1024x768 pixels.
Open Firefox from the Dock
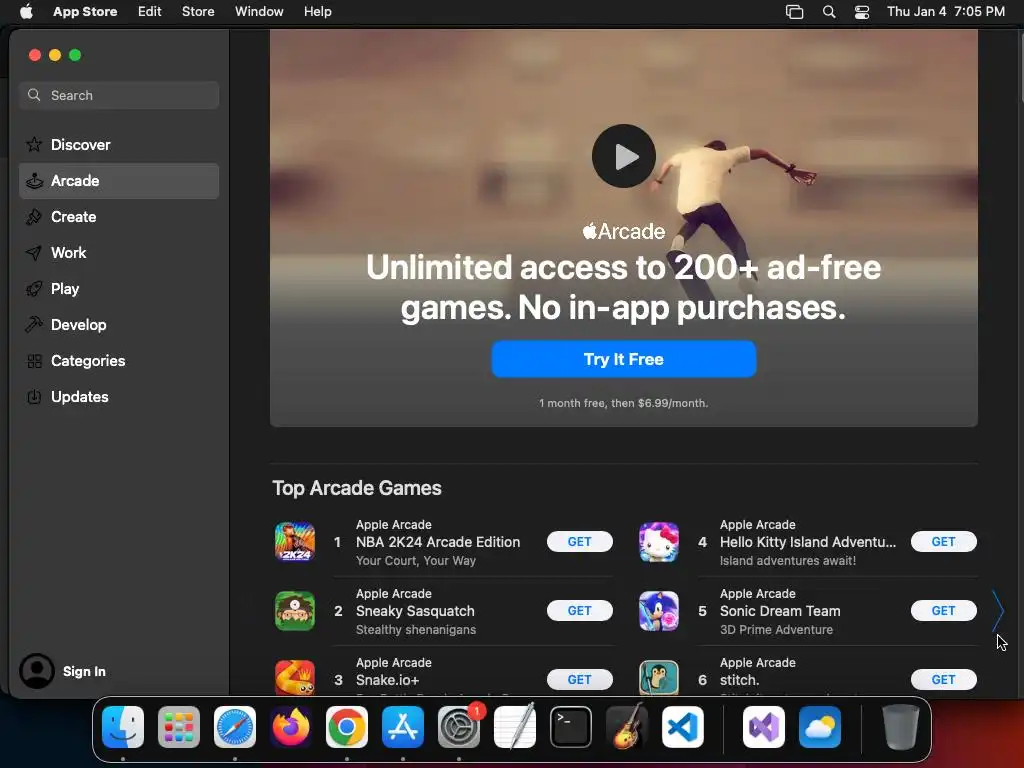[291, 727]
